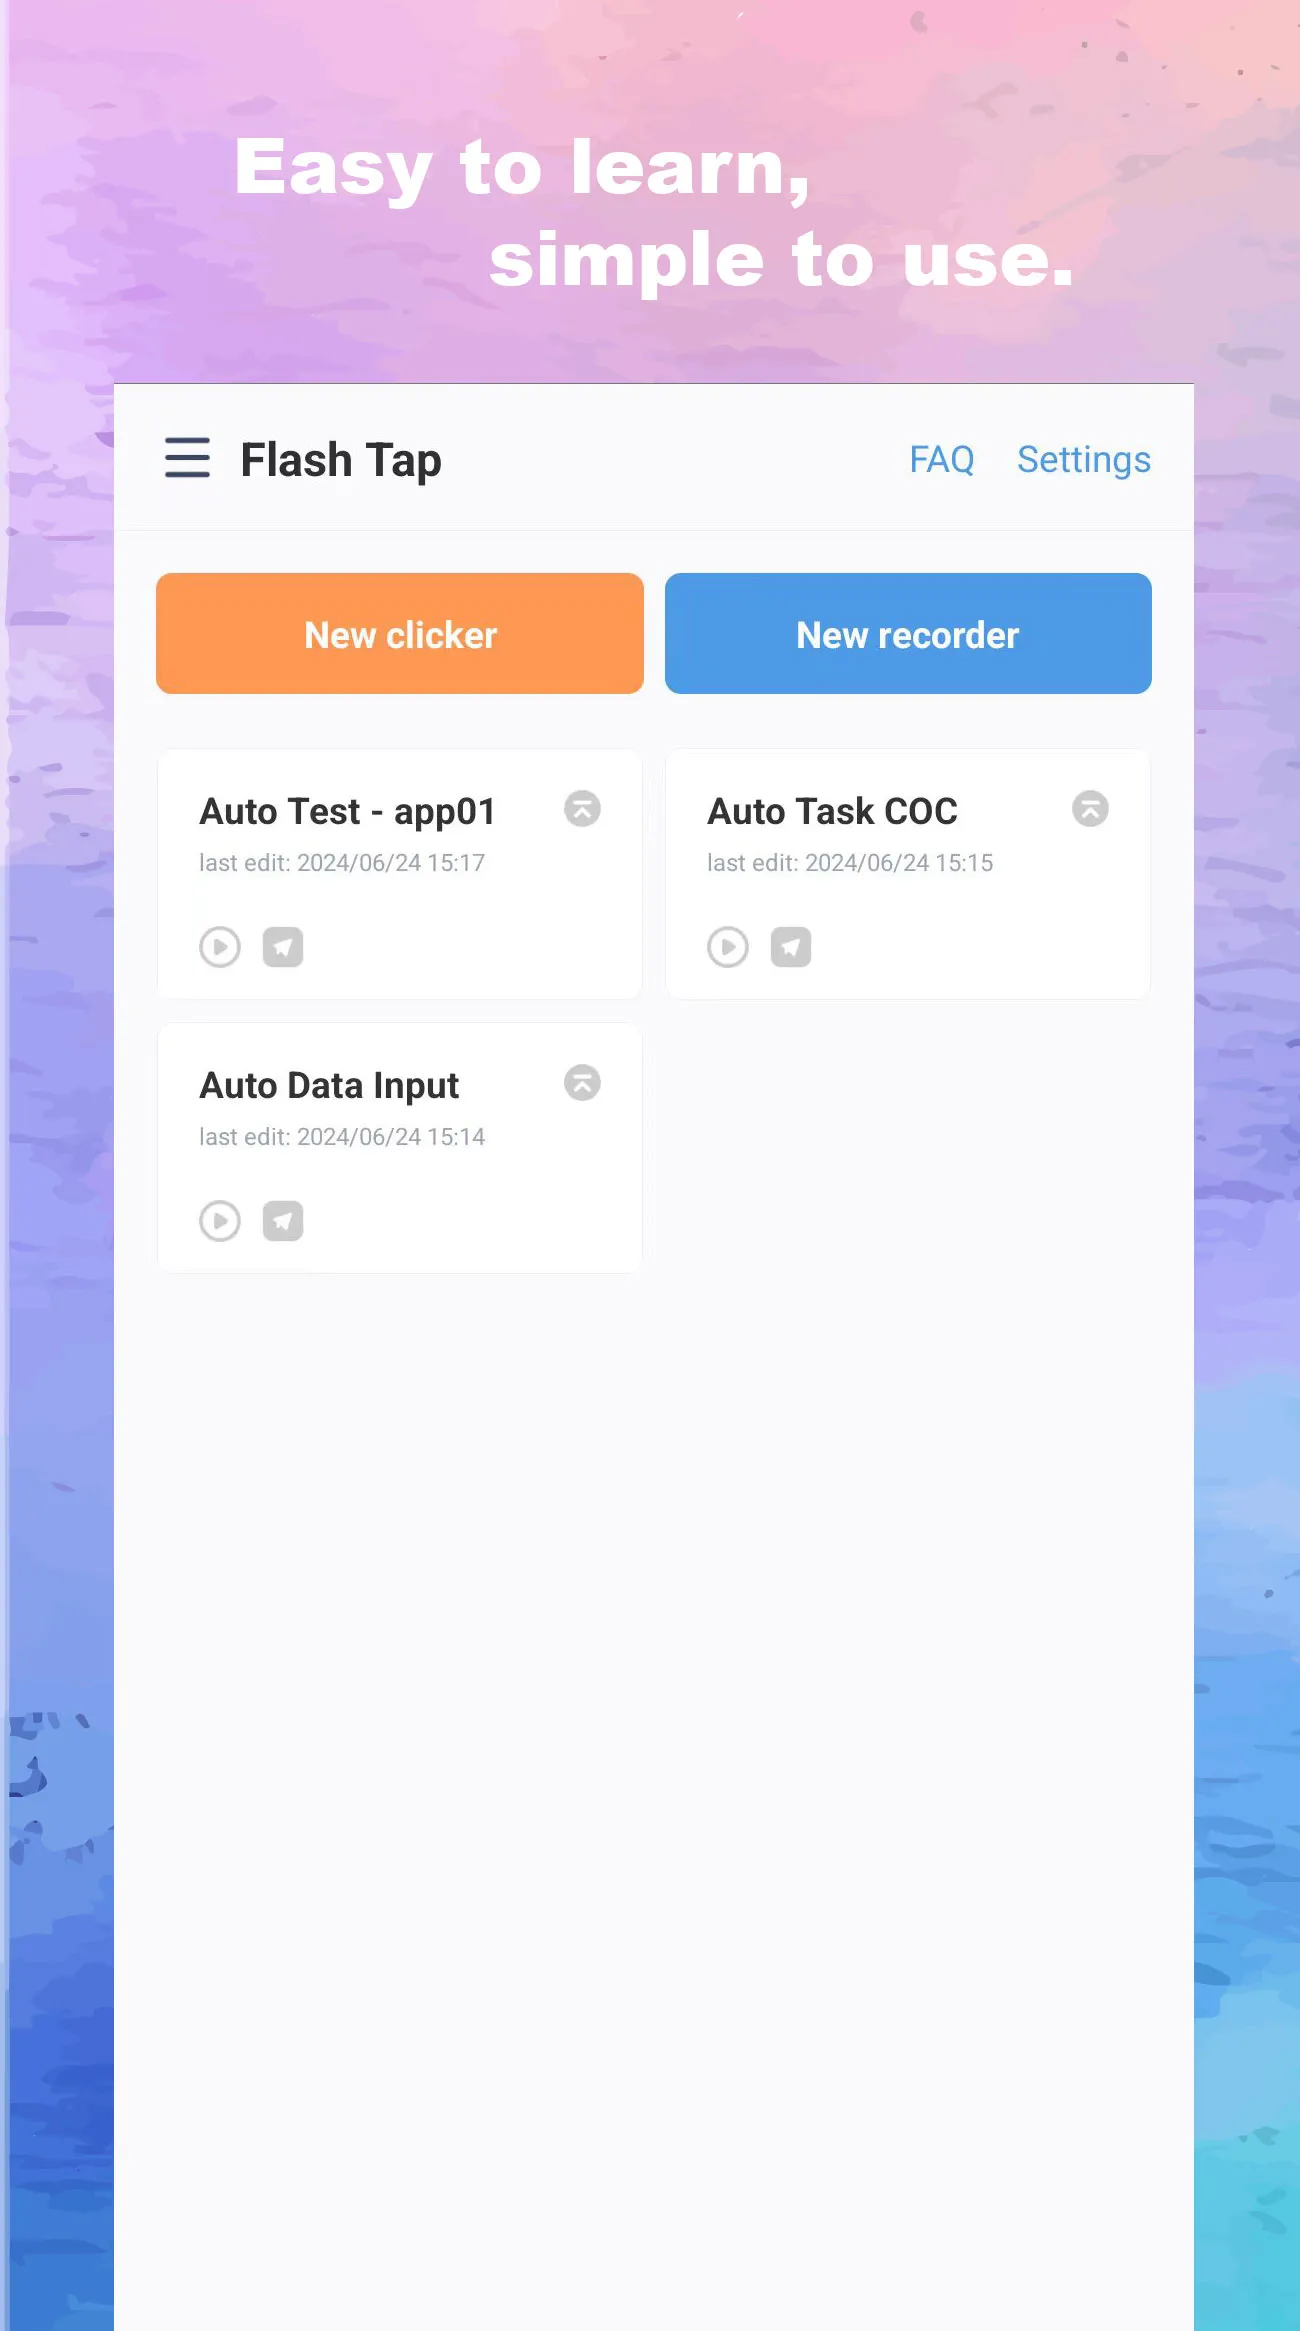
Task: Share the Auto Data Input script
Action: coord(283,1221)
